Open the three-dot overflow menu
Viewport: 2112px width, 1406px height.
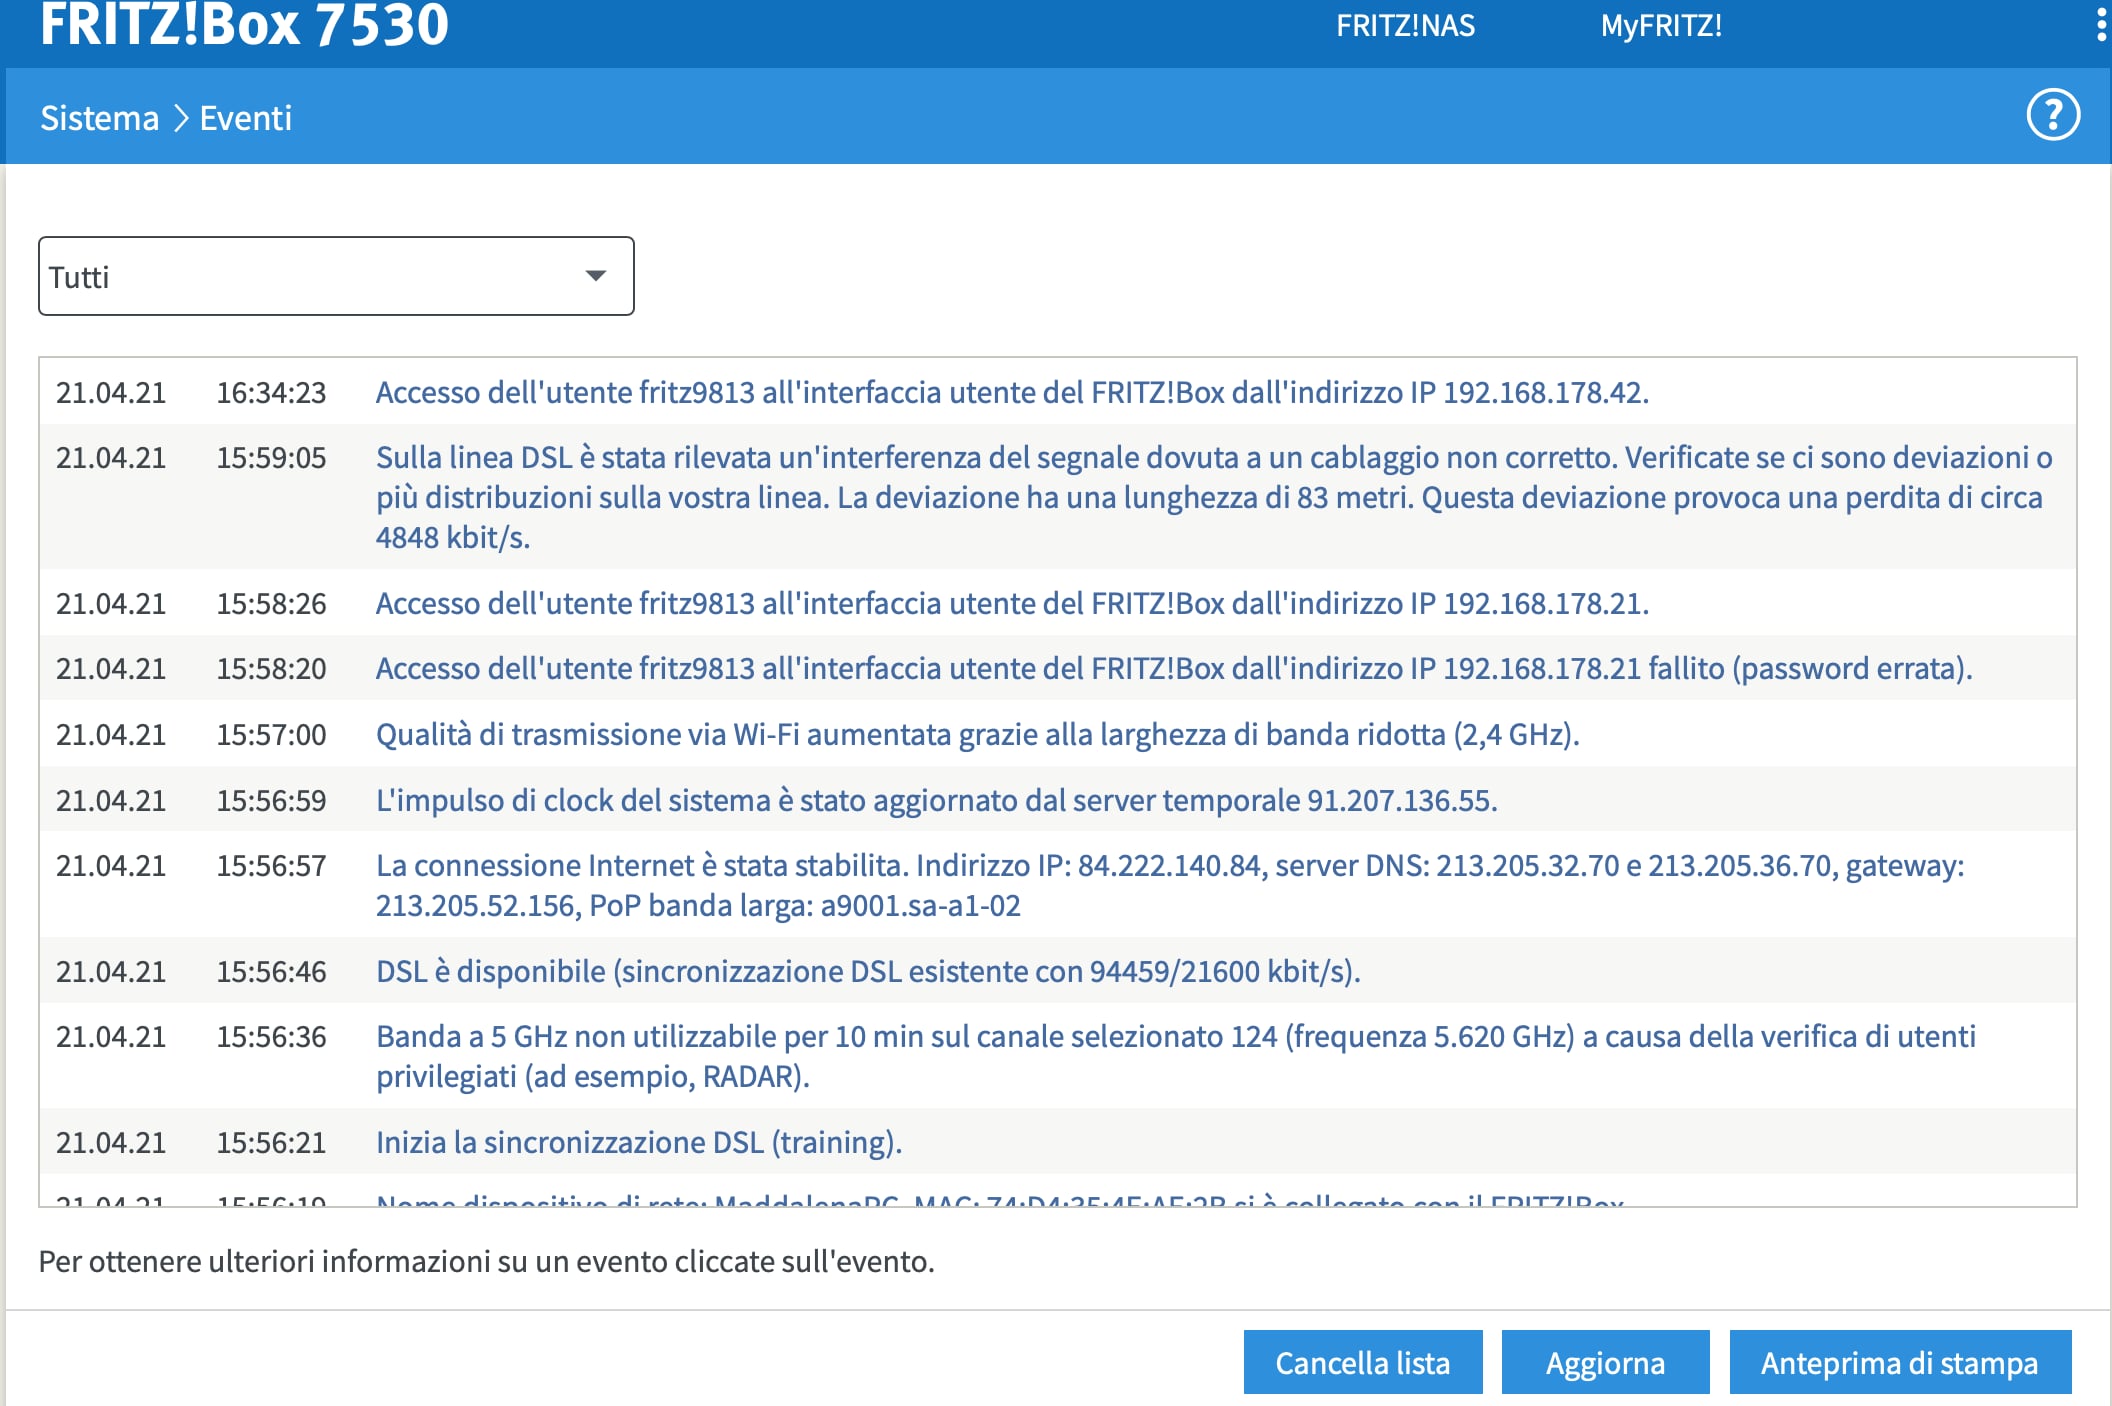[2100, 26]
